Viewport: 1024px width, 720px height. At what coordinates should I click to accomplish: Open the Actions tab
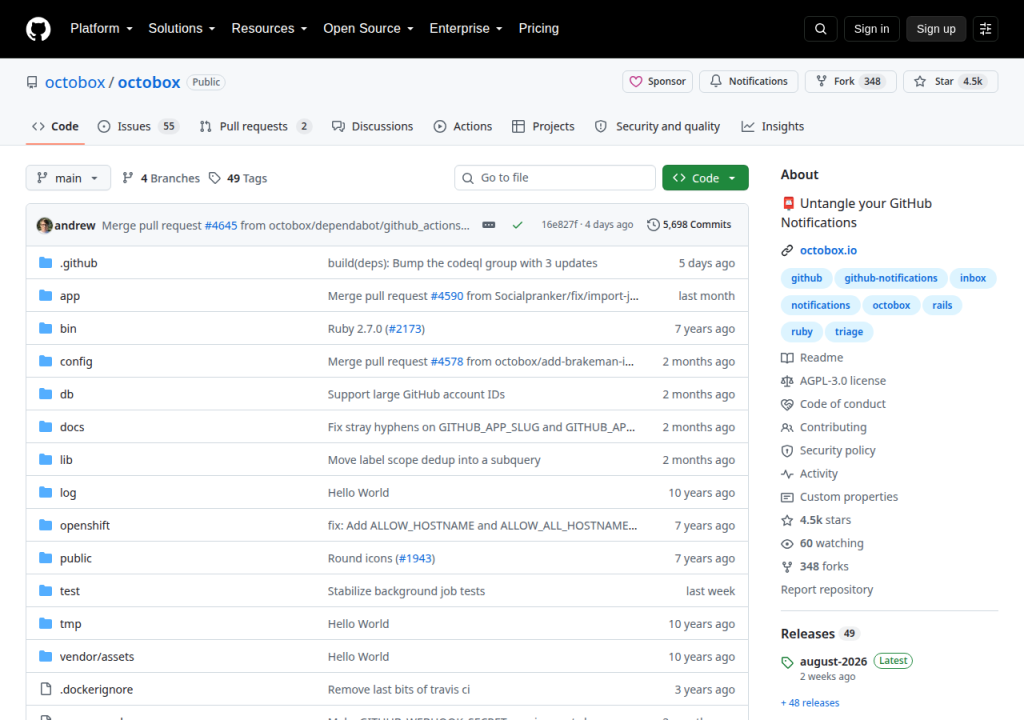[463, 127]
